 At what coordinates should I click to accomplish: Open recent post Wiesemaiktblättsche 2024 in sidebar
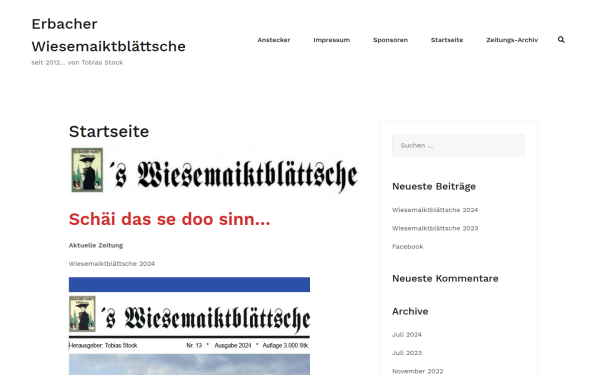(435, 210)
